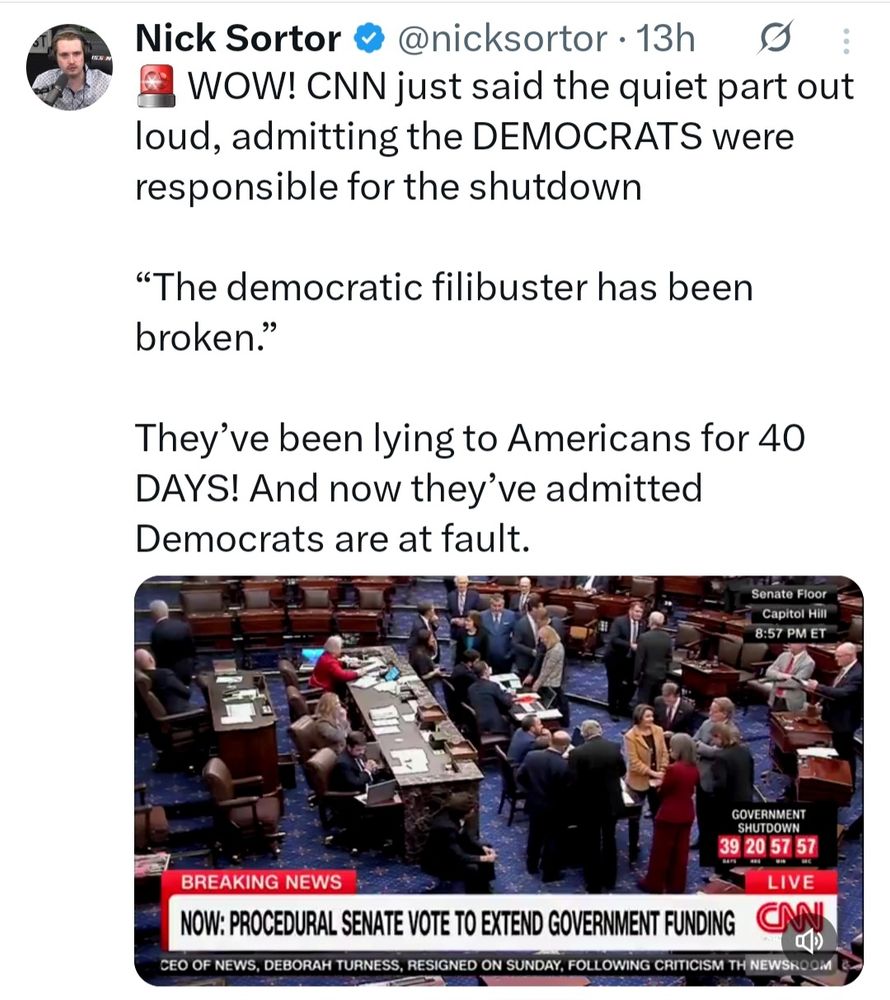
Task: Open the Grok slashed-circle icon
Action: click(776, 39)
